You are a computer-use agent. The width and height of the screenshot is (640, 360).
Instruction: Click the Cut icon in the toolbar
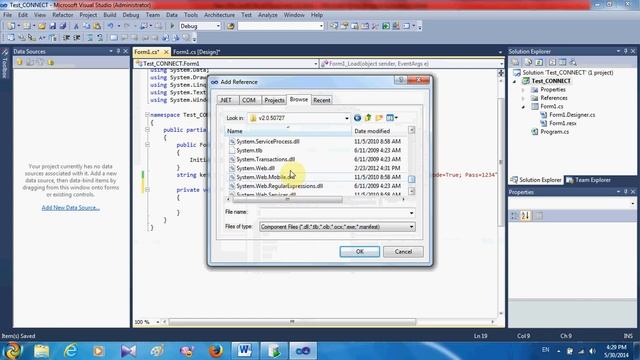tap(76, 26)
